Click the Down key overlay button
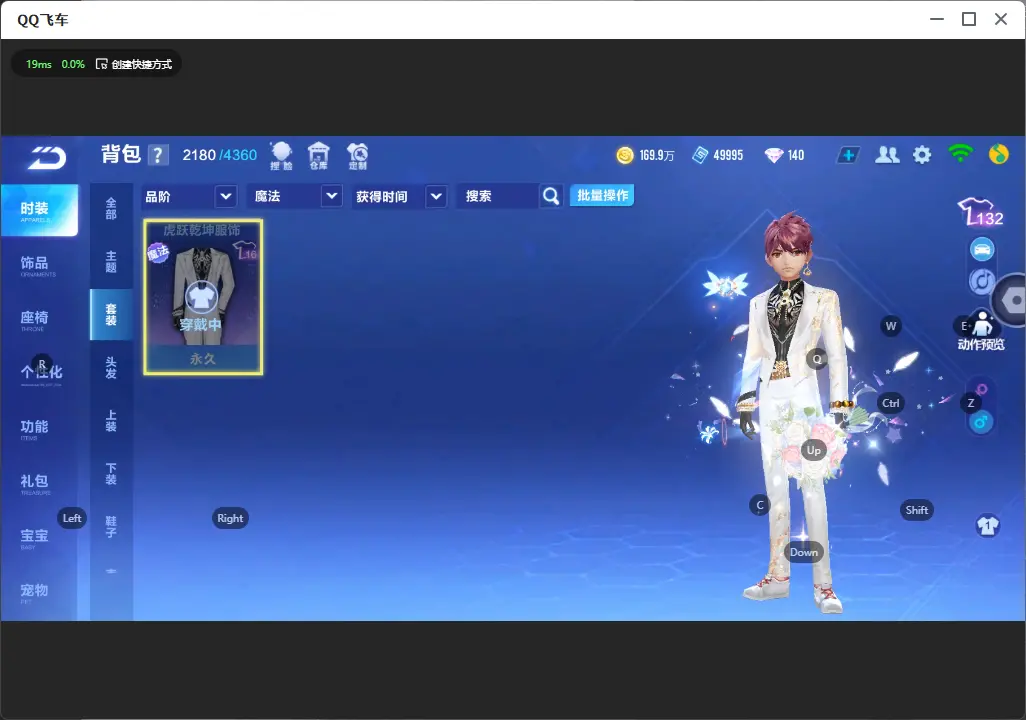 coord(804,552)
